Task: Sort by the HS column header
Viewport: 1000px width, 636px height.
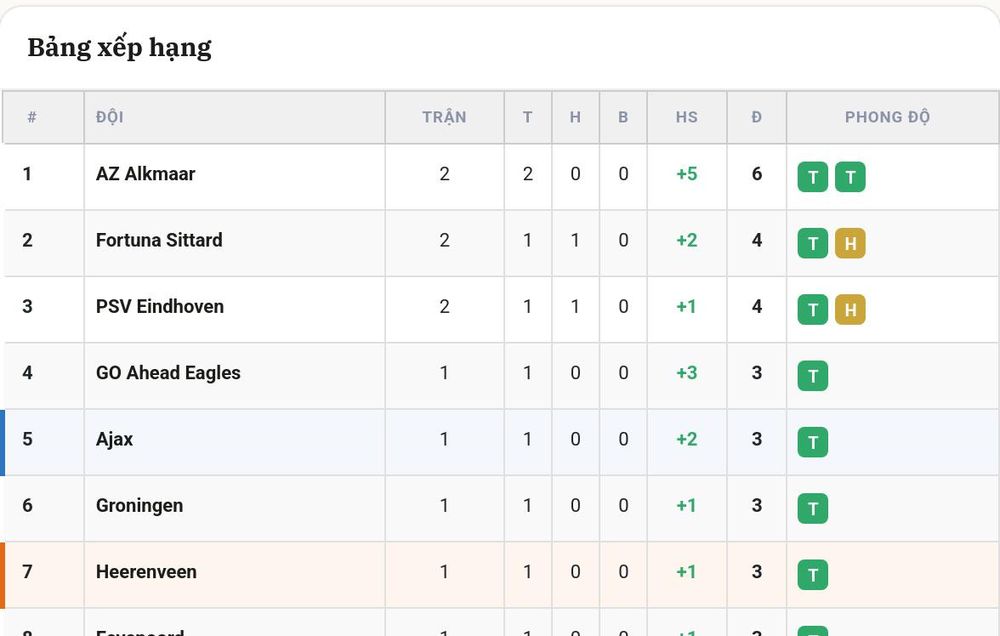Action: [687, 117]
